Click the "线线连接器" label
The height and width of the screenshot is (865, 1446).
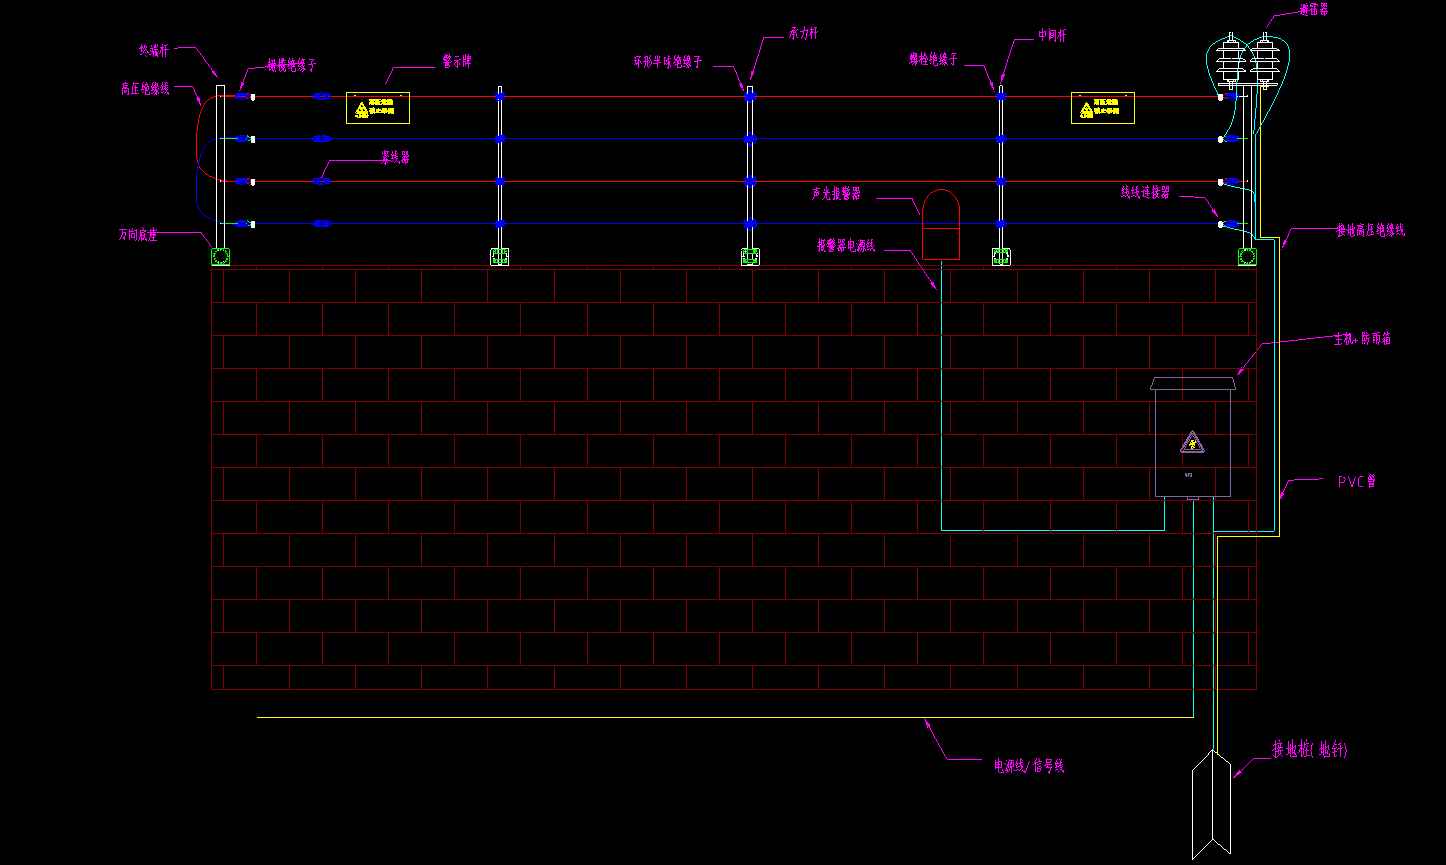coord(1145,192)
